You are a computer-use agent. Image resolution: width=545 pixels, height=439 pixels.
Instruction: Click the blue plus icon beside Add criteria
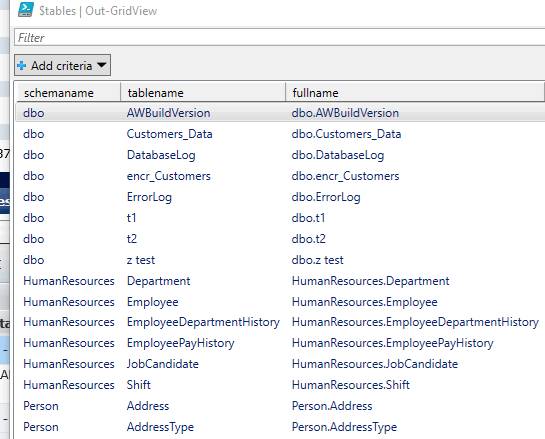pos(22,65)
